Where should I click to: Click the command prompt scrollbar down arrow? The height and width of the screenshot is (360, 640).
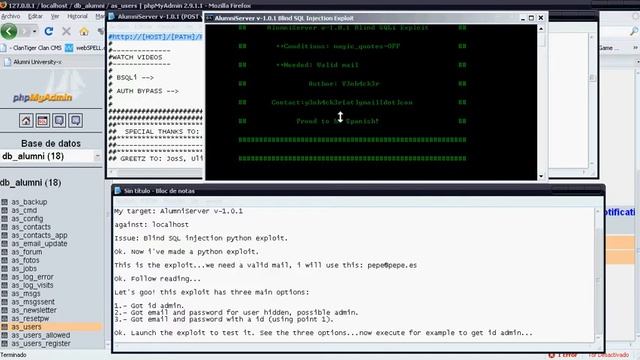(x=541, y=176)
